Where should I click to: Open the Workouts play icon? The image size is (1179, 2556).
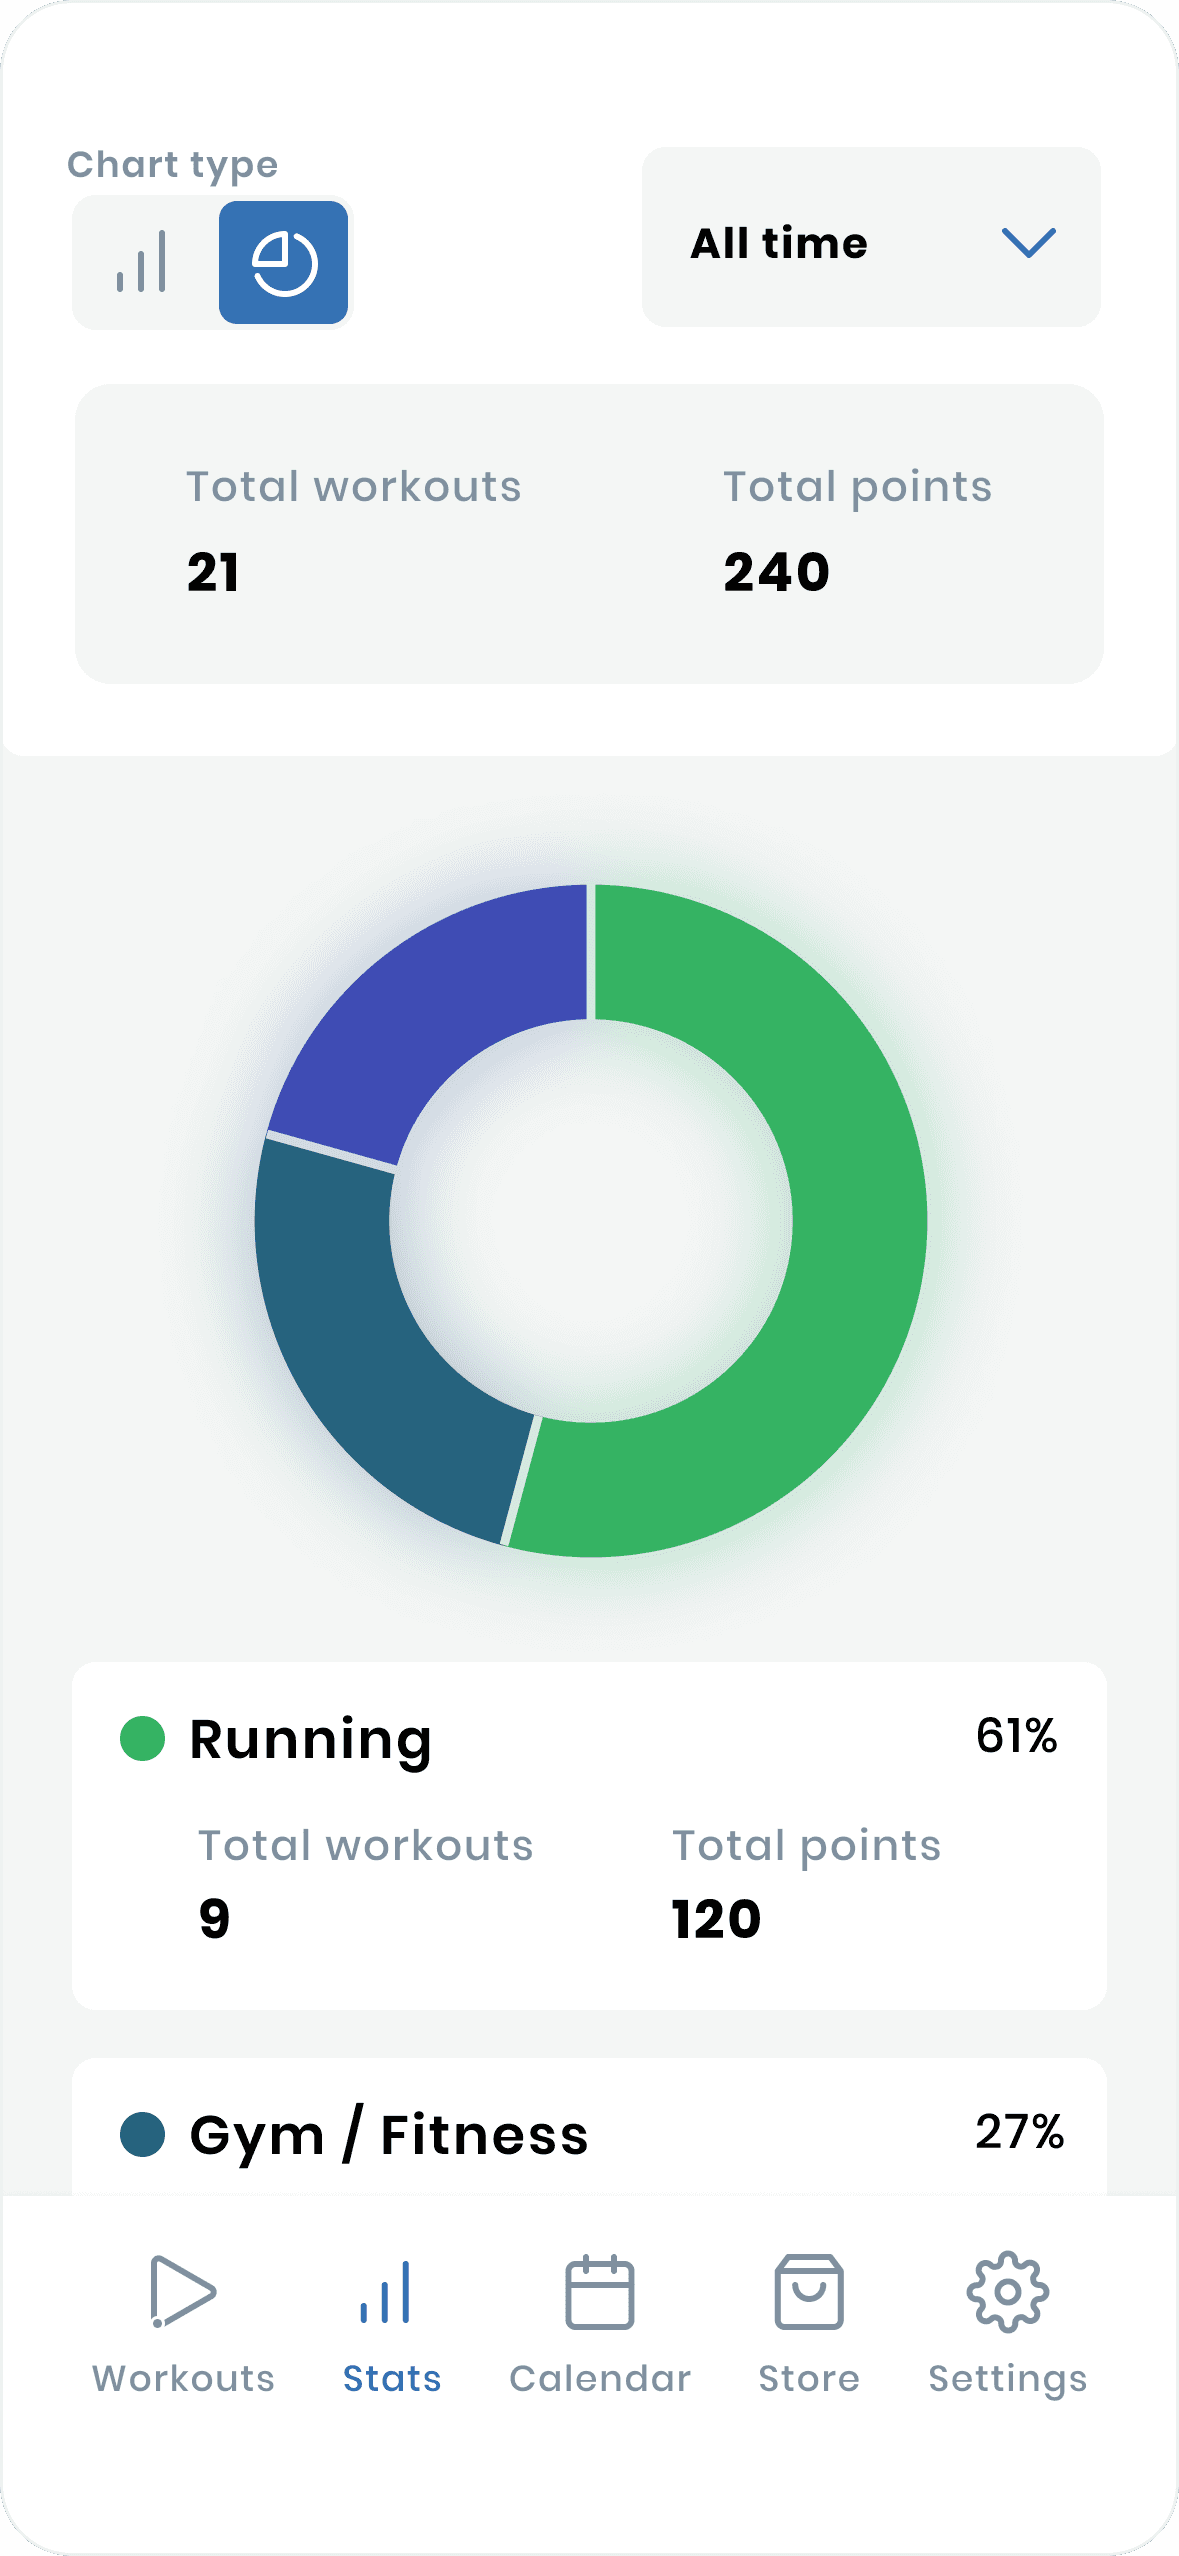[183, 2290]
